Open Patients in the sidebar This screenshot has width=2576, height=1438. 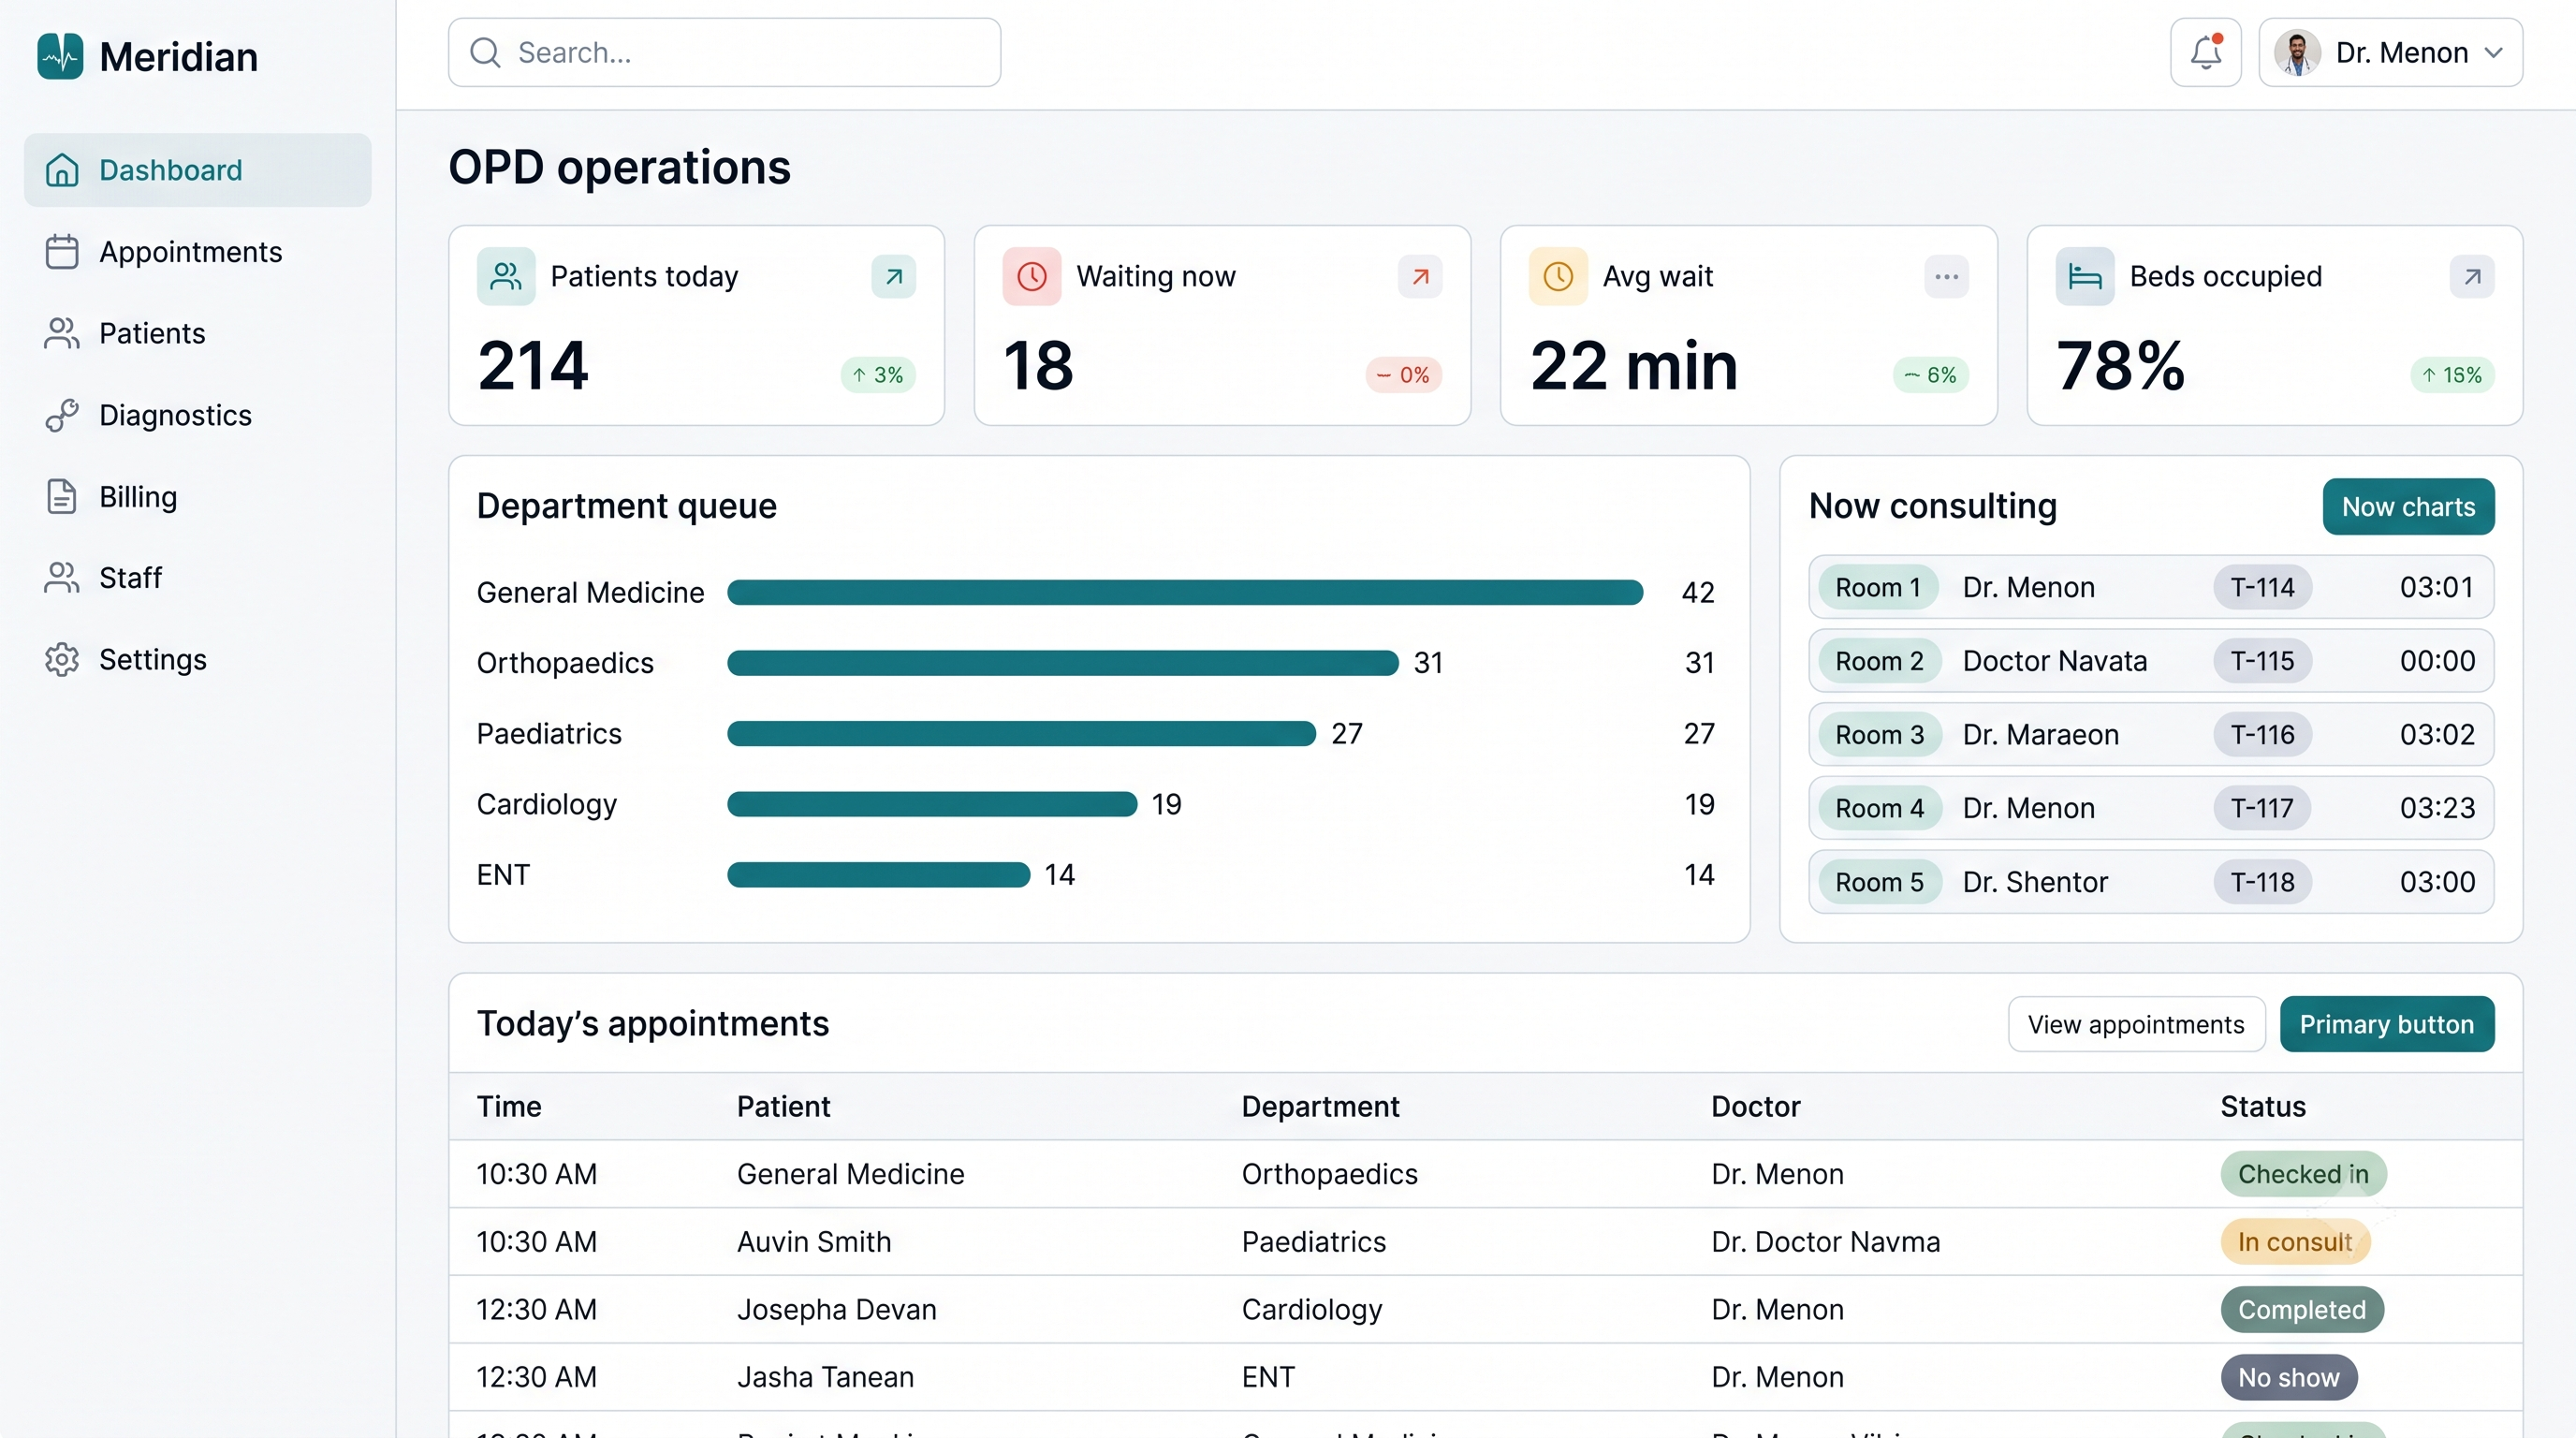(198, 333)
